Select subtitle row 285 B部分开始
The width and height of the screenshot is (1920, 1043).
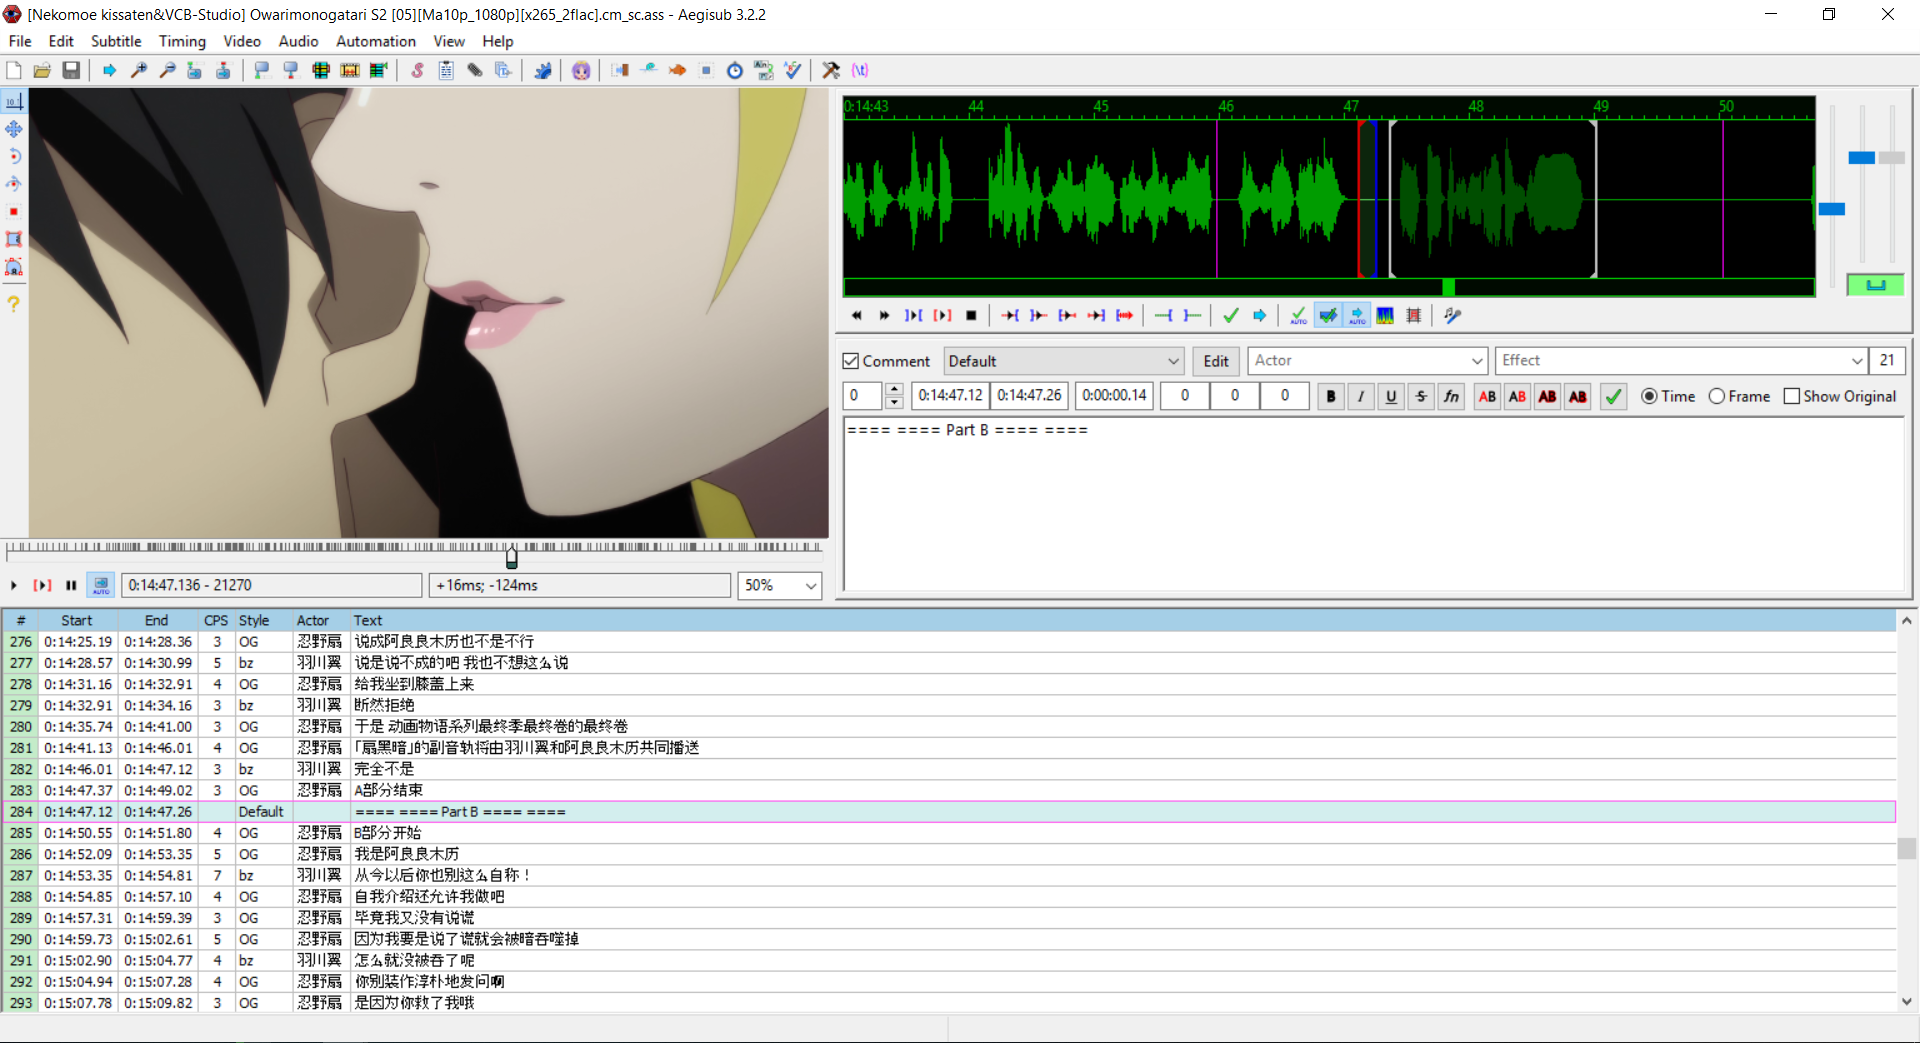click(948, 833)
